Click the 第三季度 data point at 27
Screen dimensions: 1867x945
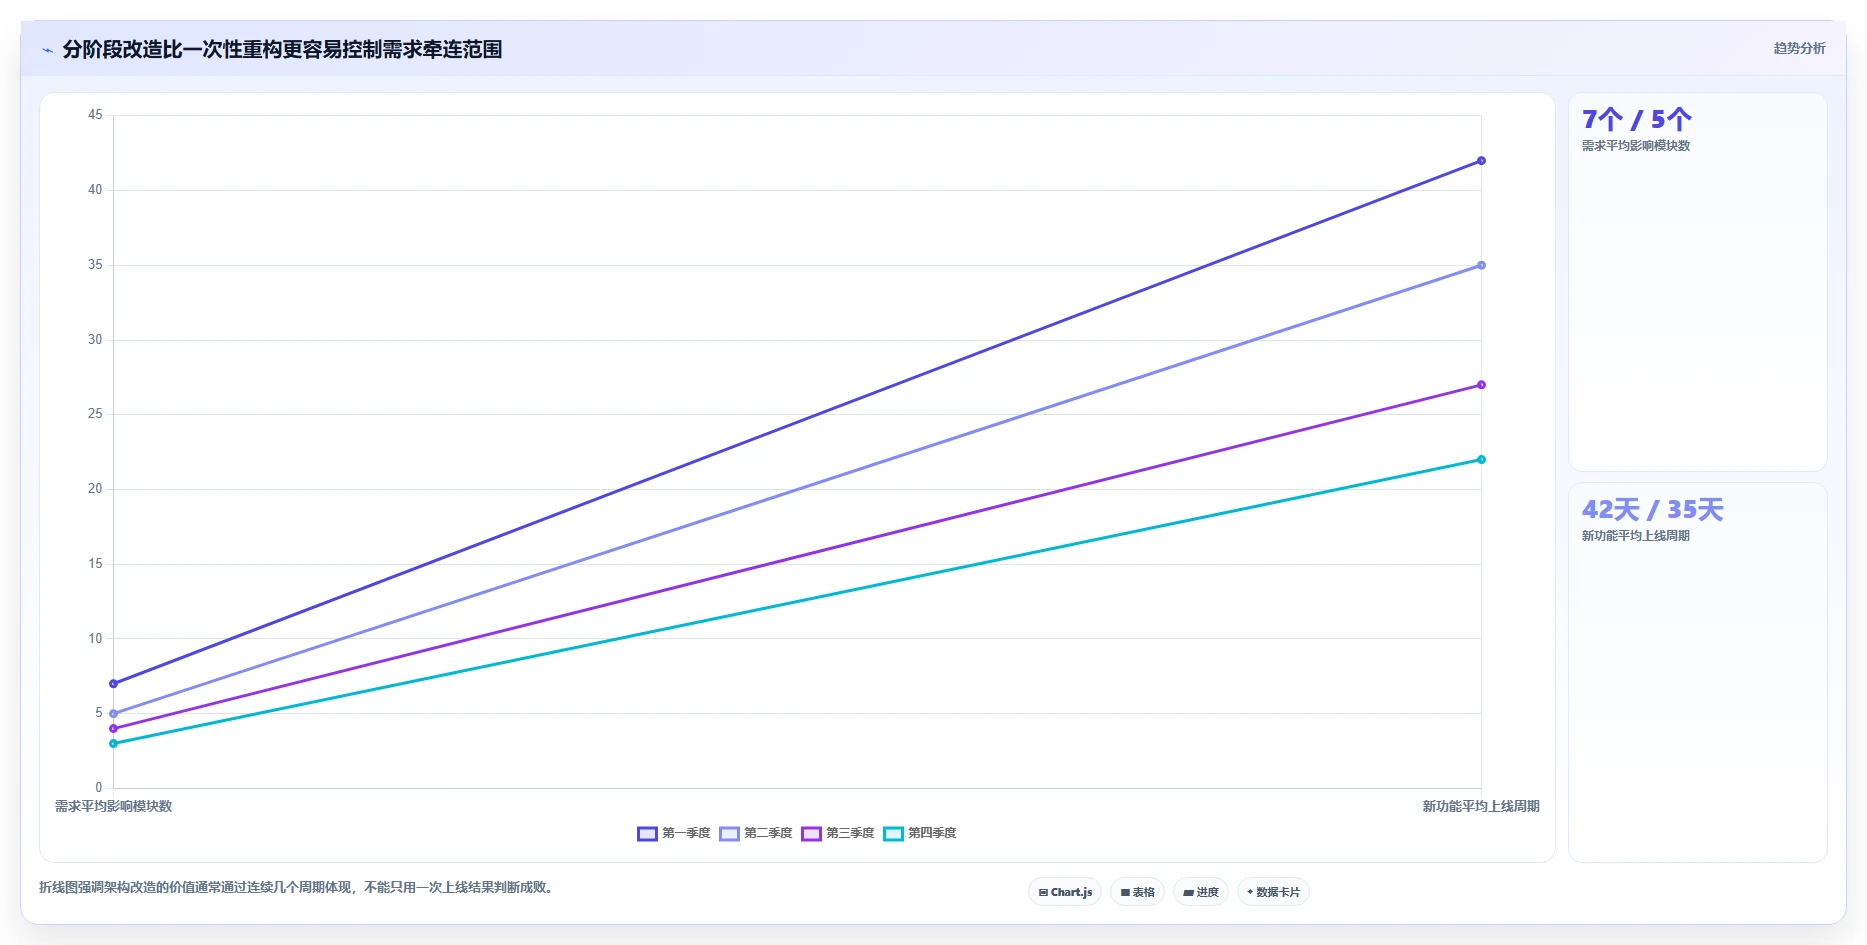(x=1481, y=385)
